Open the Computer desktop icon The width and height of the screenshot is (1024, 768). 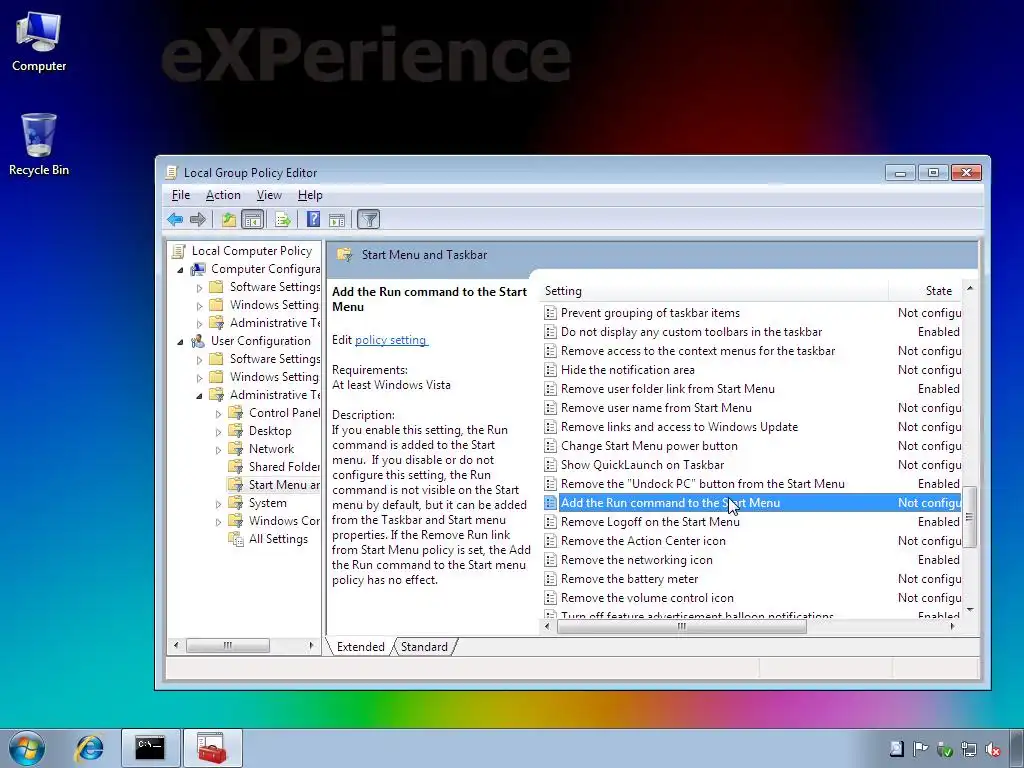point(39,41)
